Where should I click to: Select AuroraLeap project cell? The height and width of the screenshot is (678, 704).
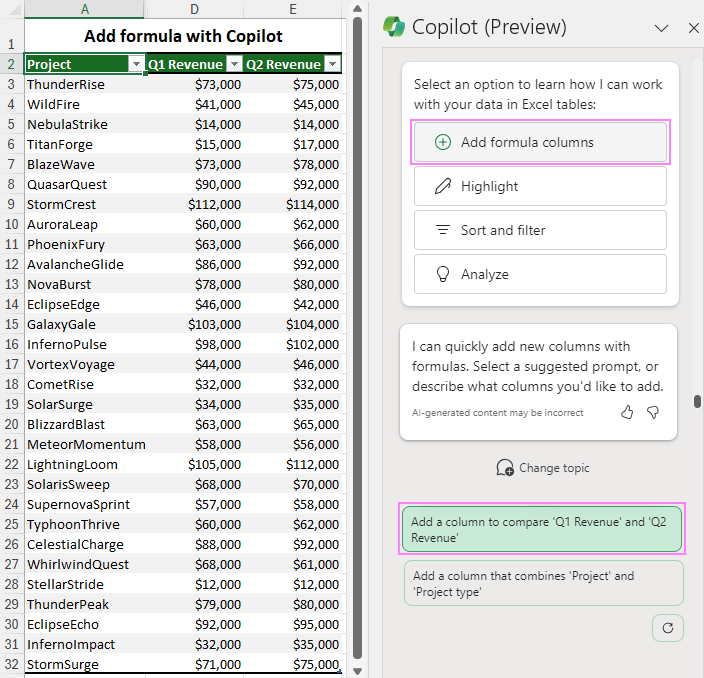85,224
